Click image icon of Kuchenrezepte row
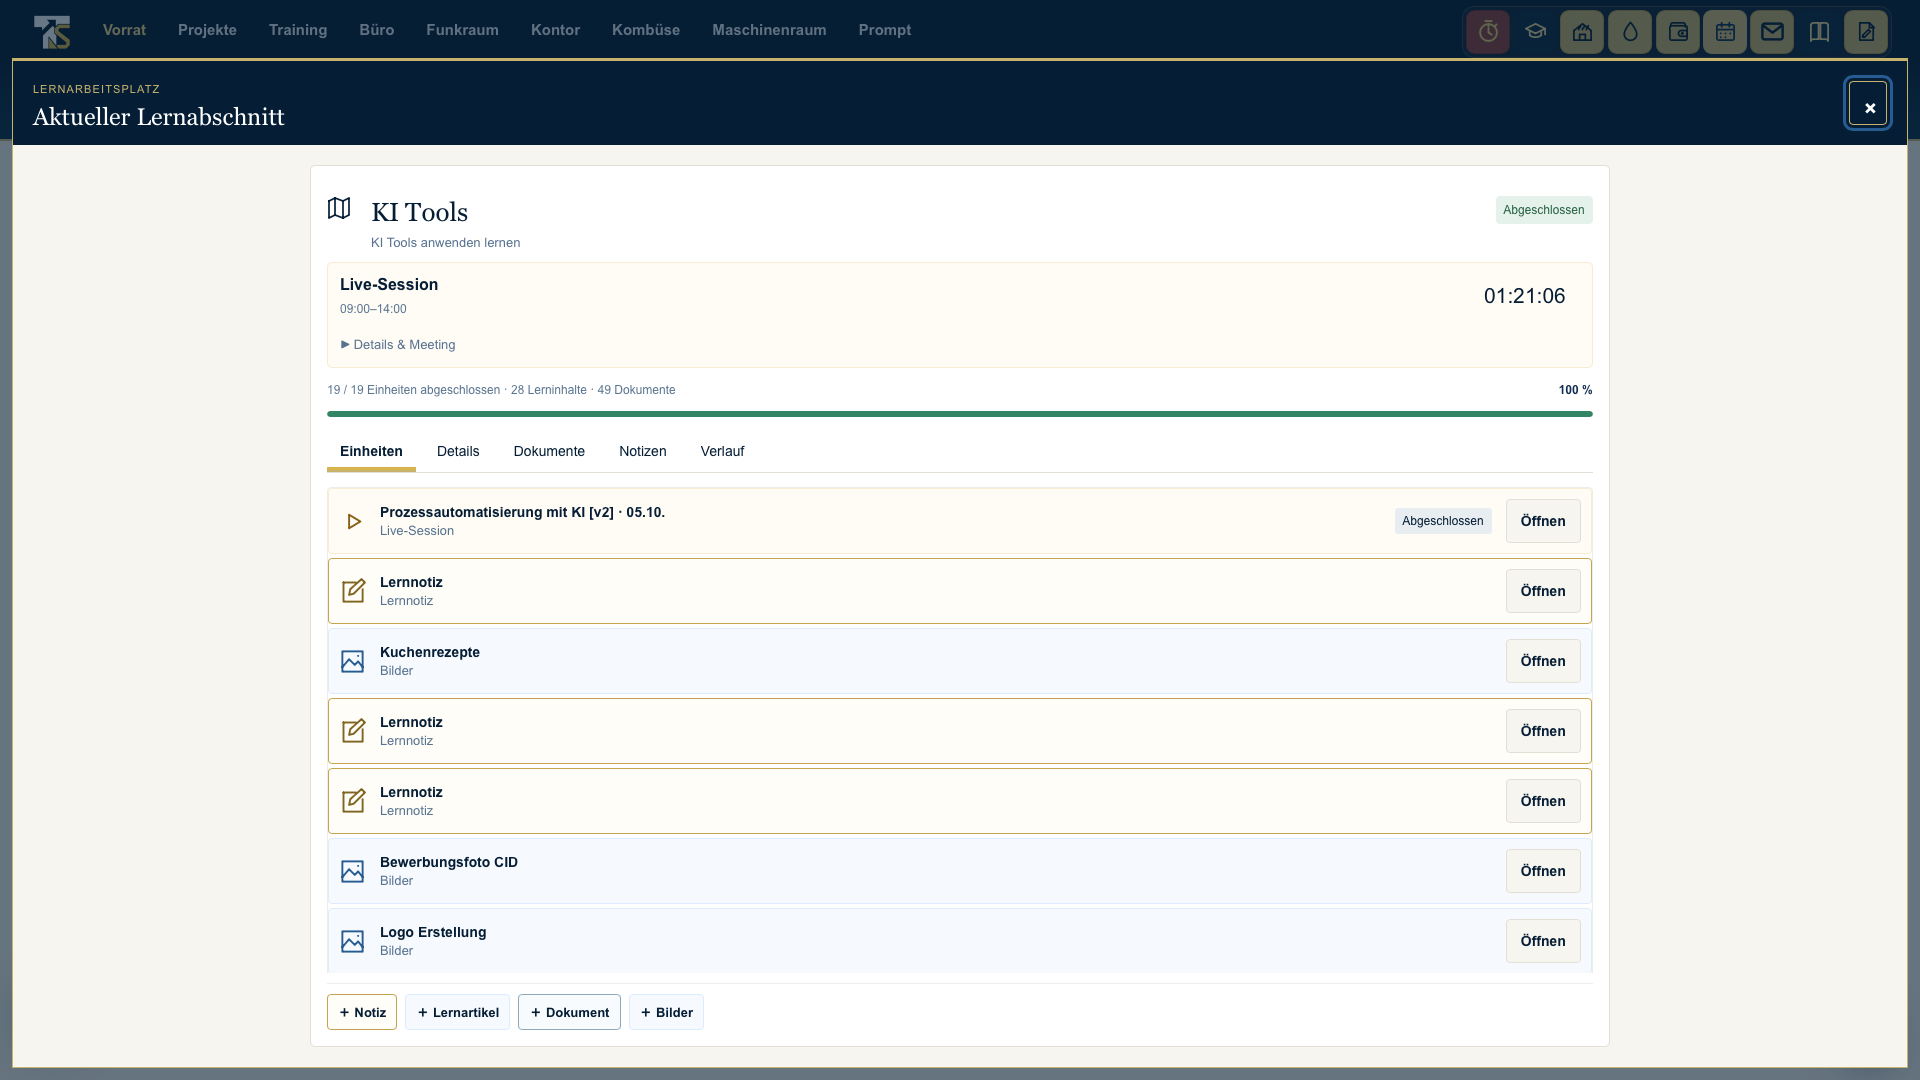 coord(353,661)
